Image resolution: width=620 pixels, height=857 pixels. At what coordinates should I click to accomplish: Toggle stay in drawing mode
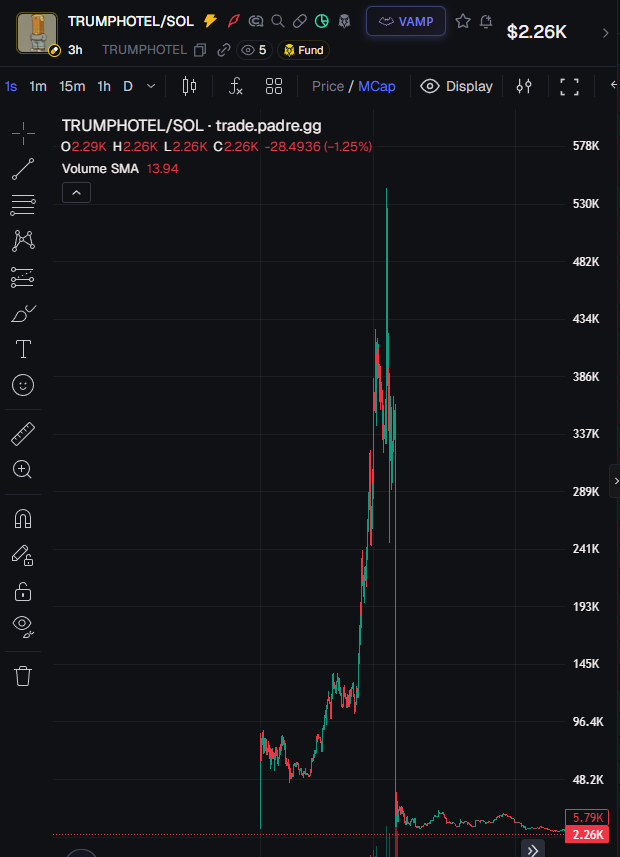pyautogui.click(x=23, y=555)
